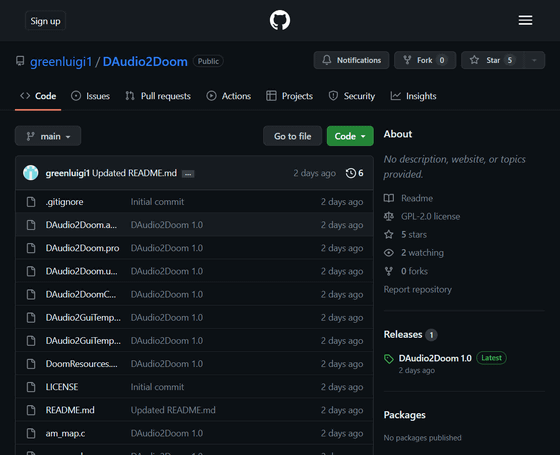The image size is (560, 455).
Task: Click the Sign up button
Action: pos(45,21)
